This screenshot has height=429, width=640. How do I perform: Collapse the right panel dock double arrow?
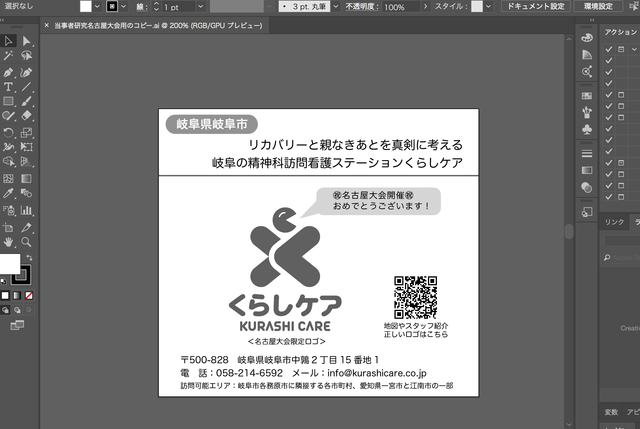(x=592, y=20)
